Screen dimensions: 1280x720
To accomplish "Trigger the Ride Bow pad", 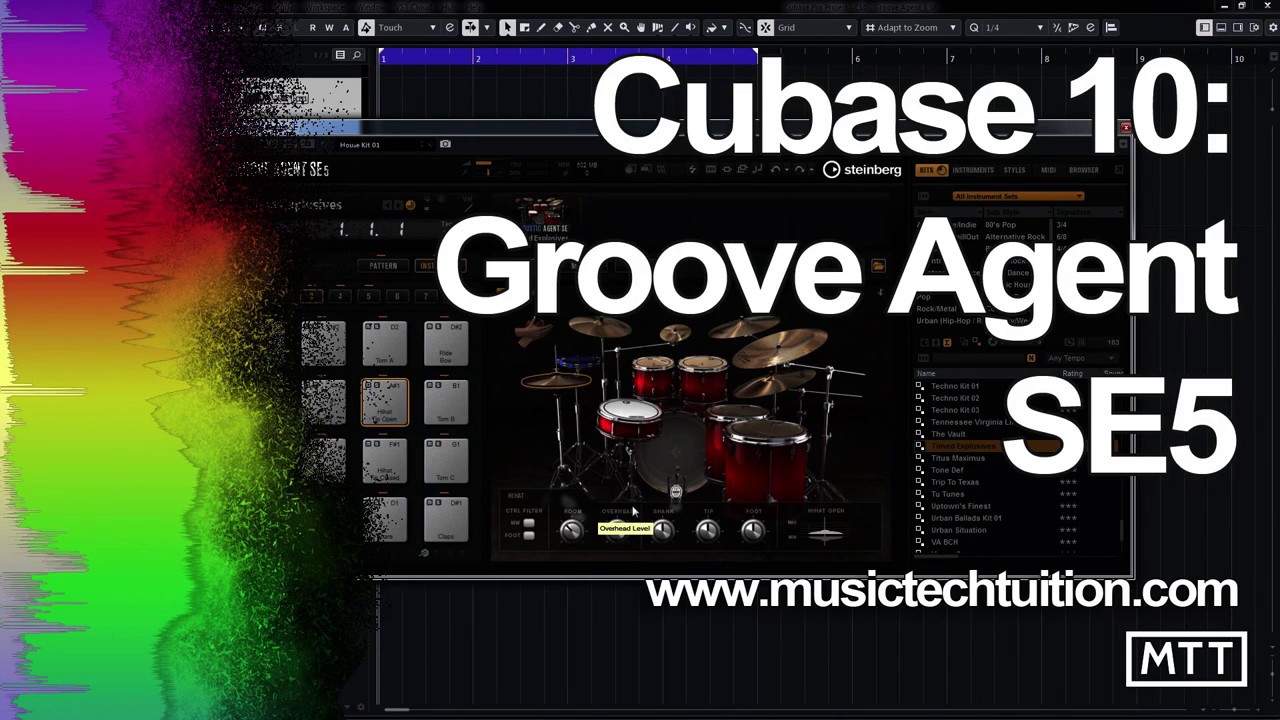I will point(446,343).
